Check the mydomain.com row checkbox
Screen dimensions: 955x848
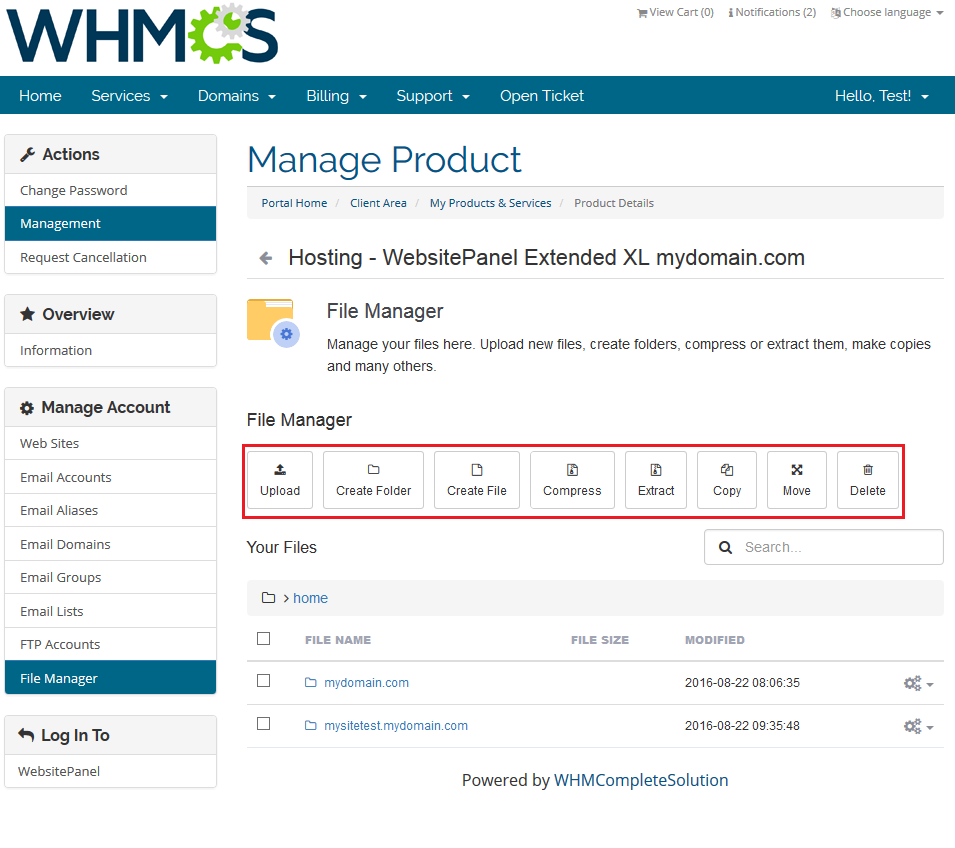[264, 680]
